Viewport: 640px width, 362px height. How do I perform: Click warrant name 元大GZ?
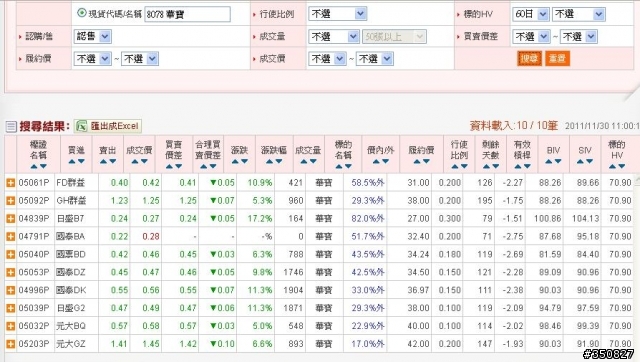(71, 344)
